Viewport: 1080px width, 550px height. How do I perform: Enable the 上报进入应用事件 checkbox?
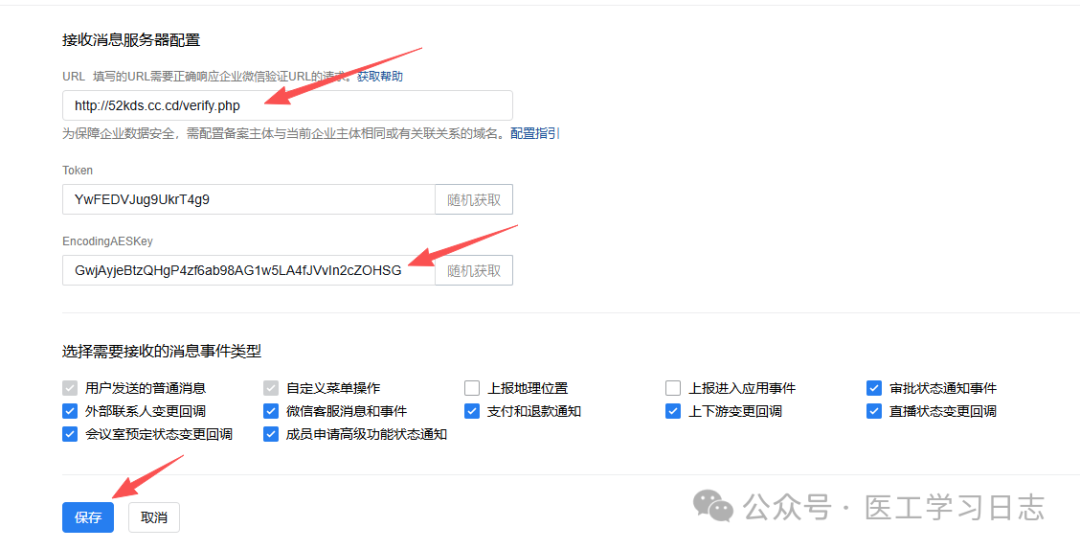pos(673,388)
